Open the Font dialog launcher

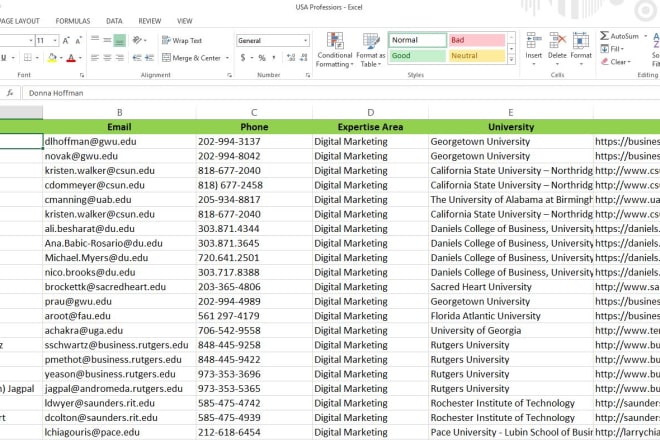82,75
